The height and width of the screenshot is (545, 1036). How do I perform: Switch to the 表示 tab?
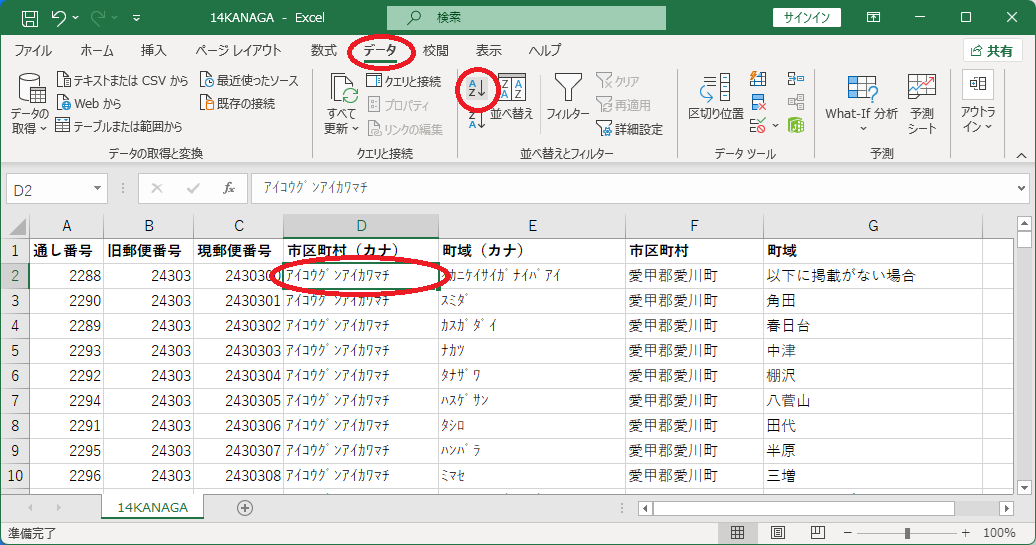click(x=488, y=50)
